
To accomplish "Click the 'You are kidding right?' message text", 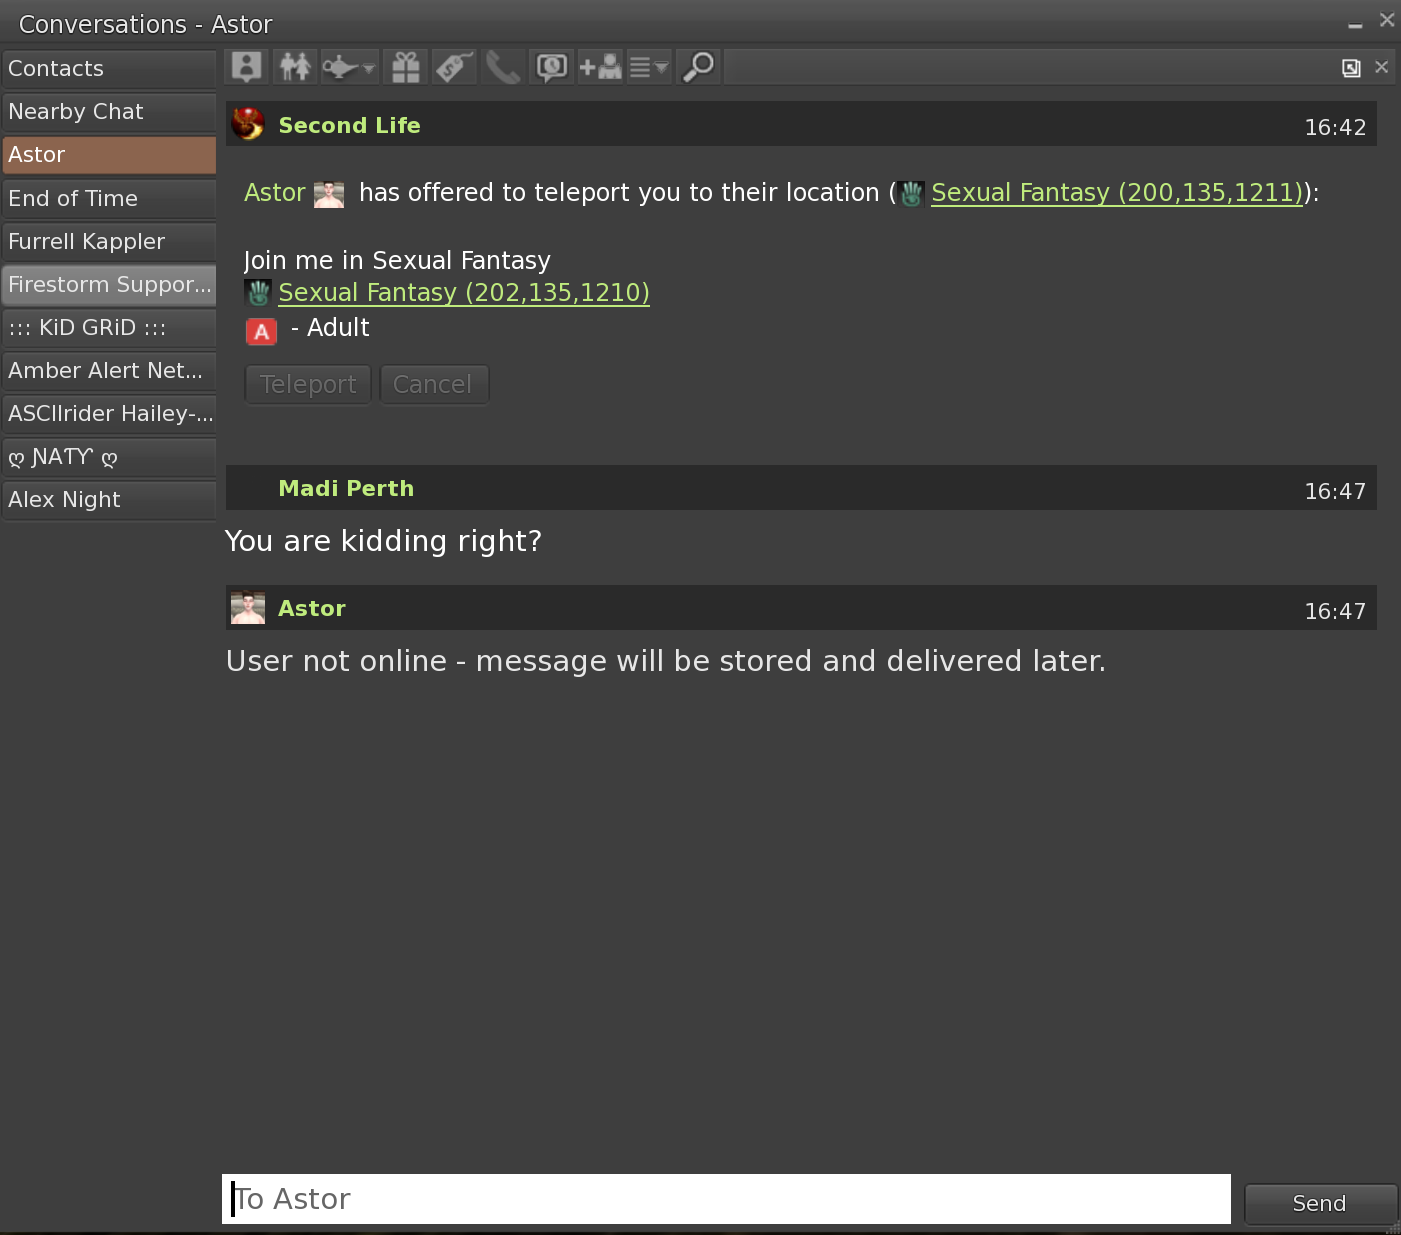I will (x=383, y=541).
